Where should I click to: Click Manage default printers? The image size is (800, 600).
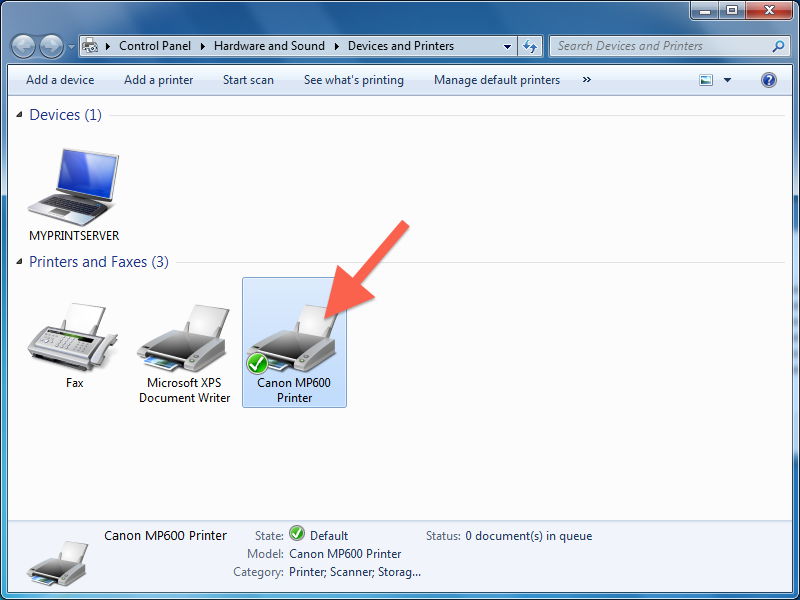(x=497, y=80)
